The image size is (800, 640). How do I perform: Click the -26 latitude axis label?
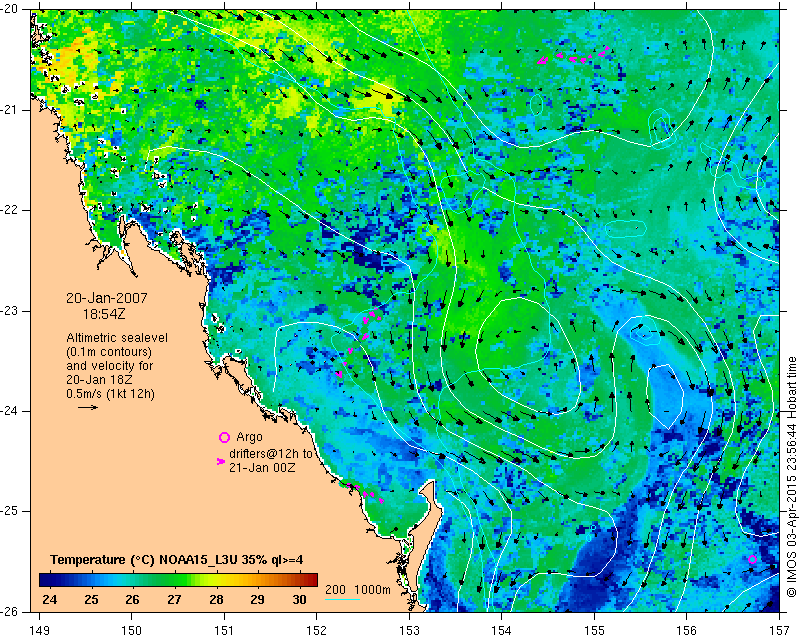pos(10,611)
